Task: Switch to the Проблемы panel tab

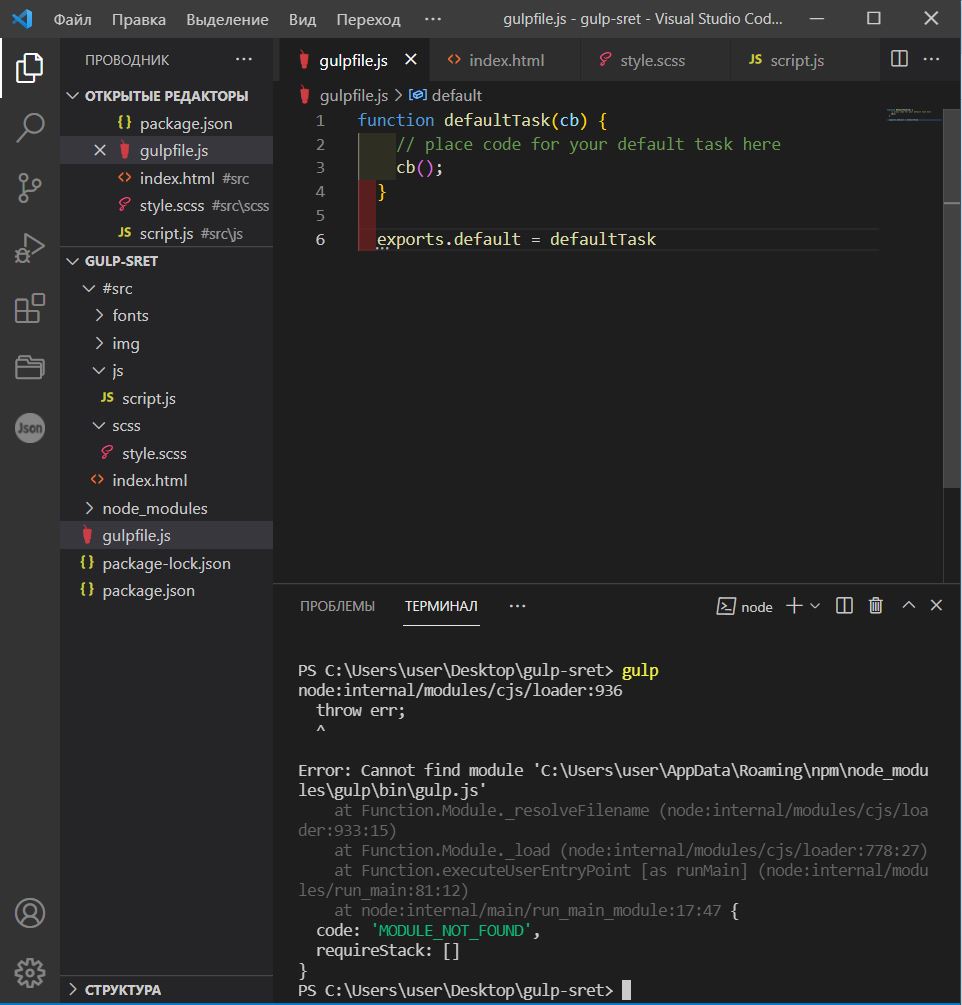Action: pos(337,606)
